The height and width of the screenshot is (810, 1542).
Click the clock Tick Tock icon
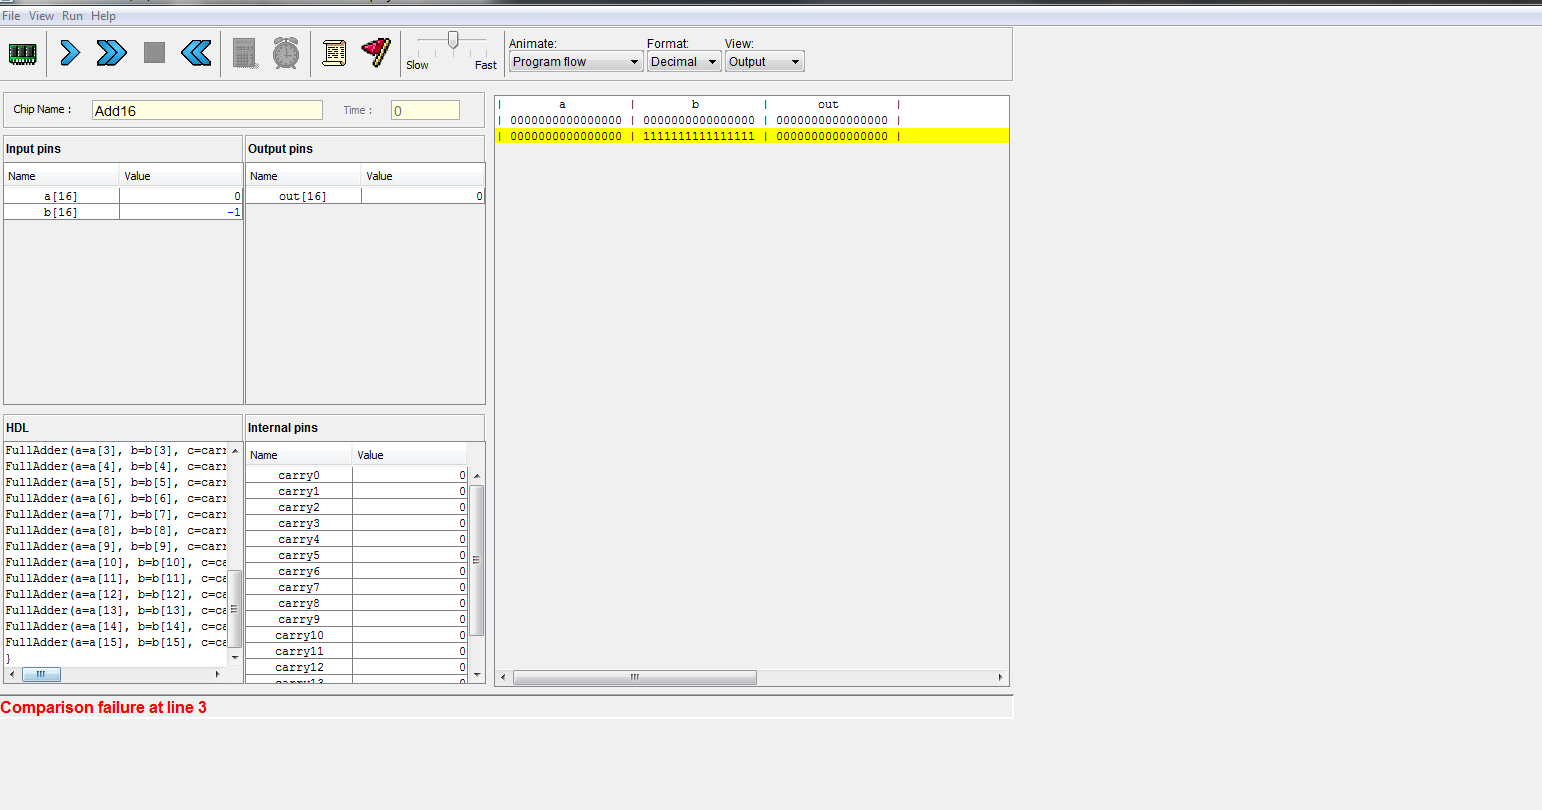tap(286, 53)
